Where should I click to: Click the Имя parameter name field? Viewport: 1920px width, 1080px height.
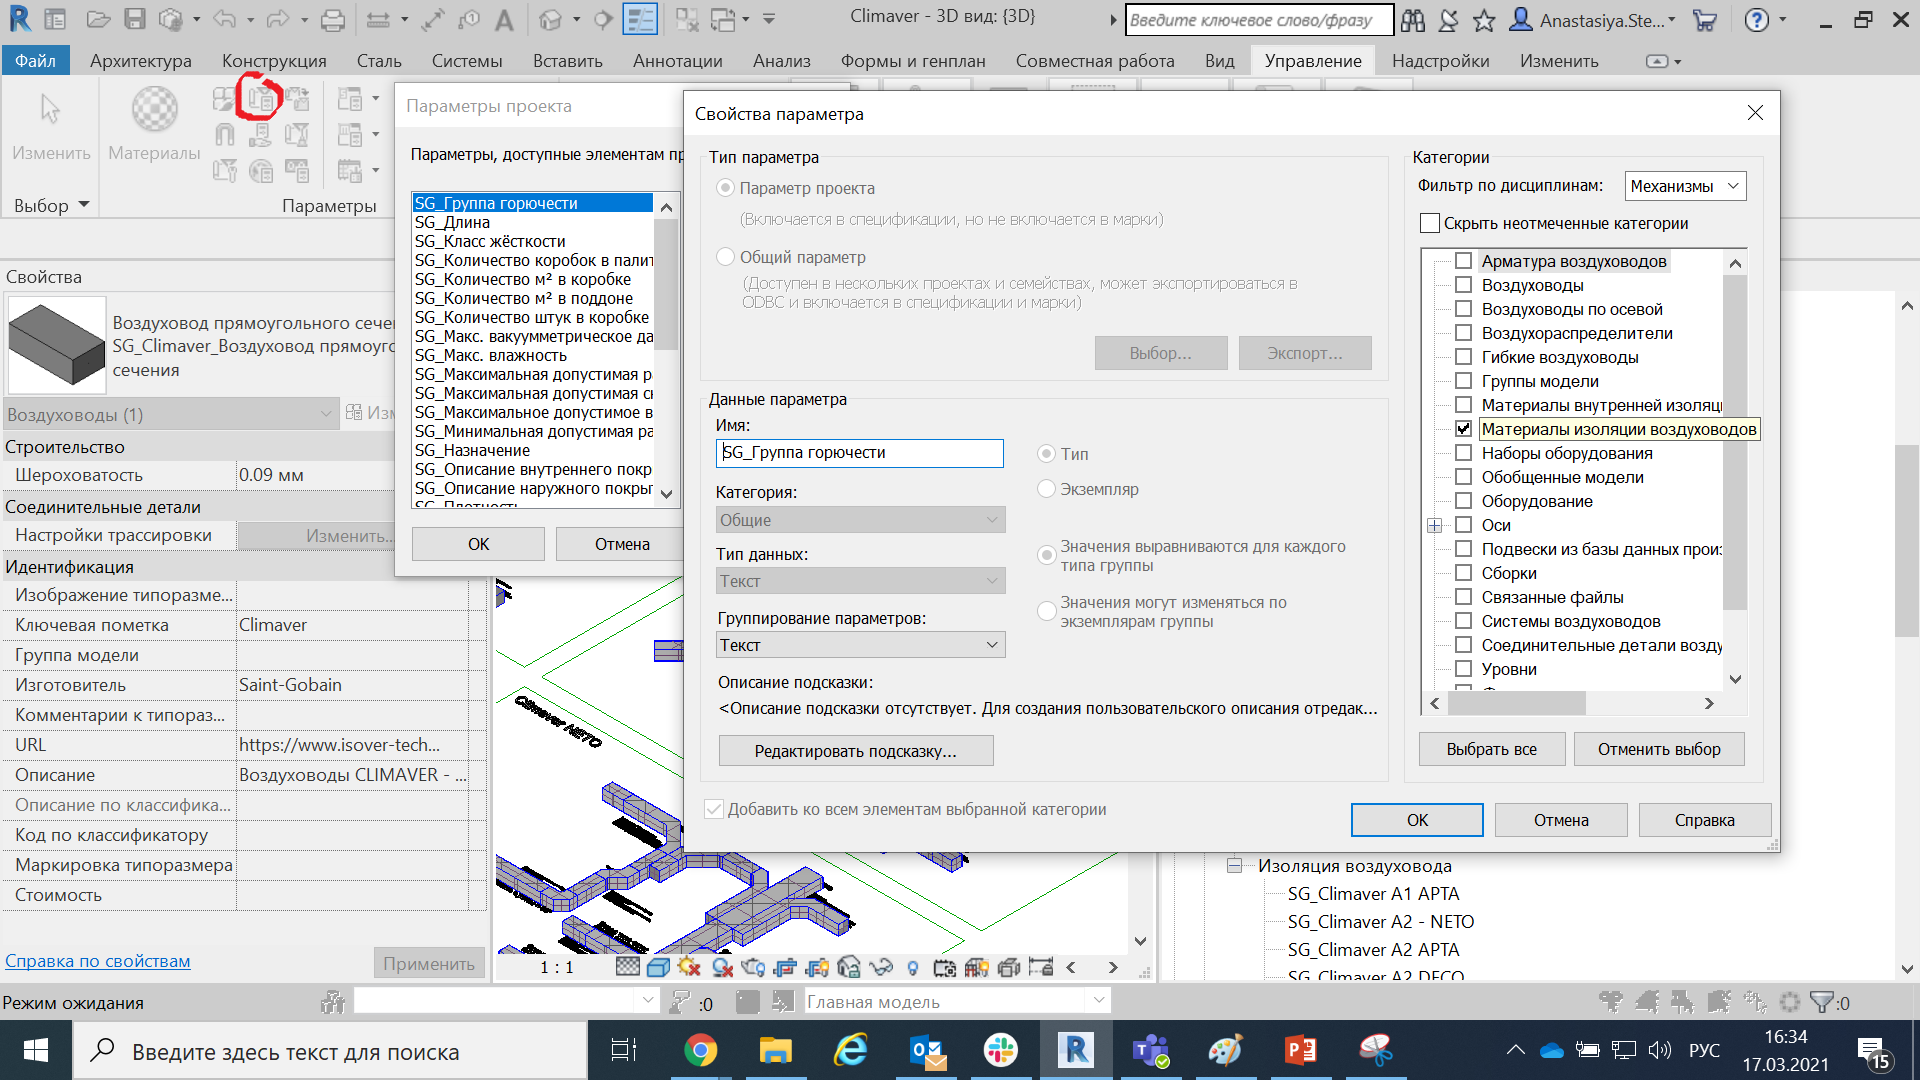(860, 453)
